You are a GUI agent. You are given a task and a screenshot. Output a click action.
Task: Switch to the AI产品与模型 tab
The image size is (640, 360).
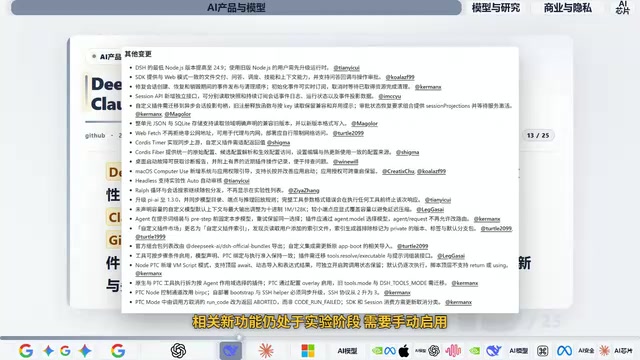tap(236, 7)
